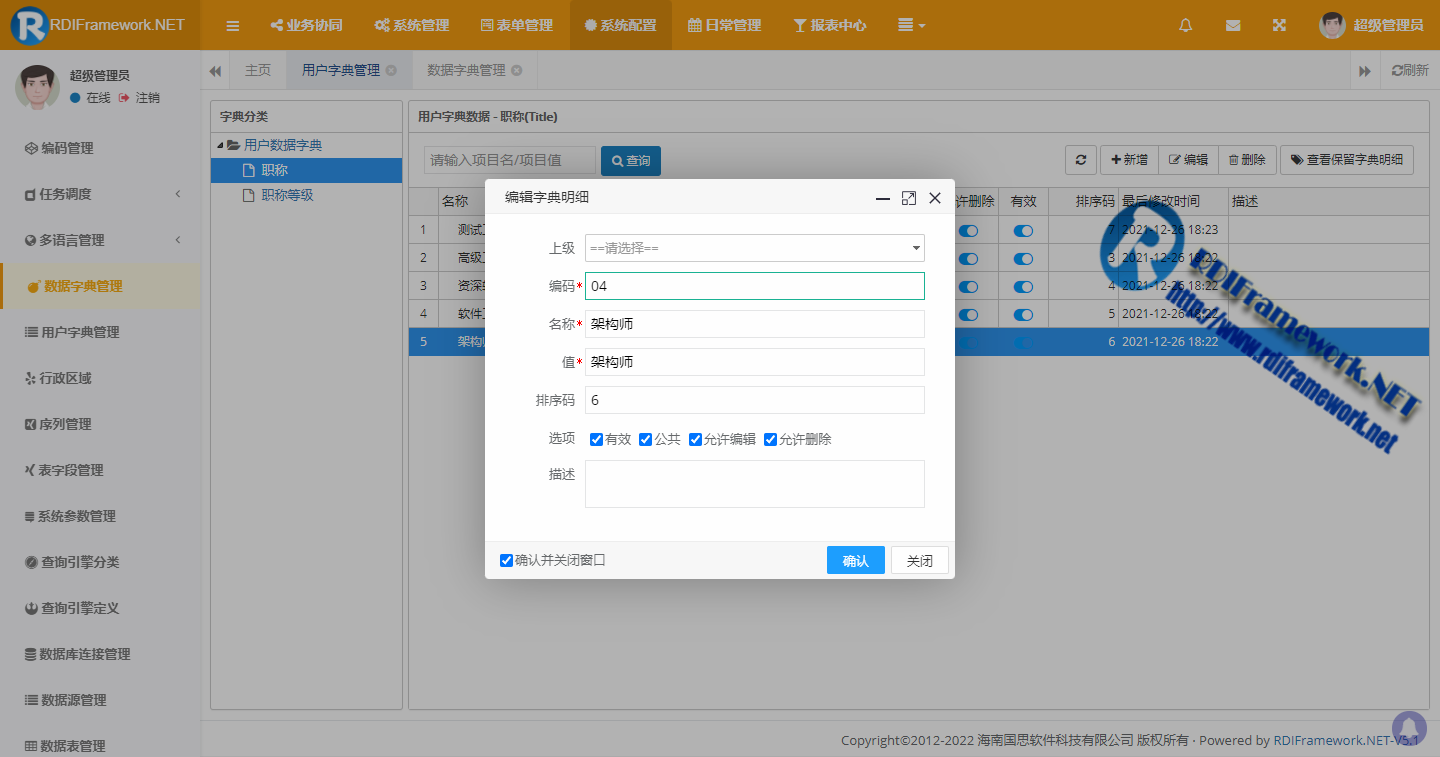This screenshot has height=757, width=1440.
Task: Toggle the 允许删除 checkbox
Action: click(770, 439)
